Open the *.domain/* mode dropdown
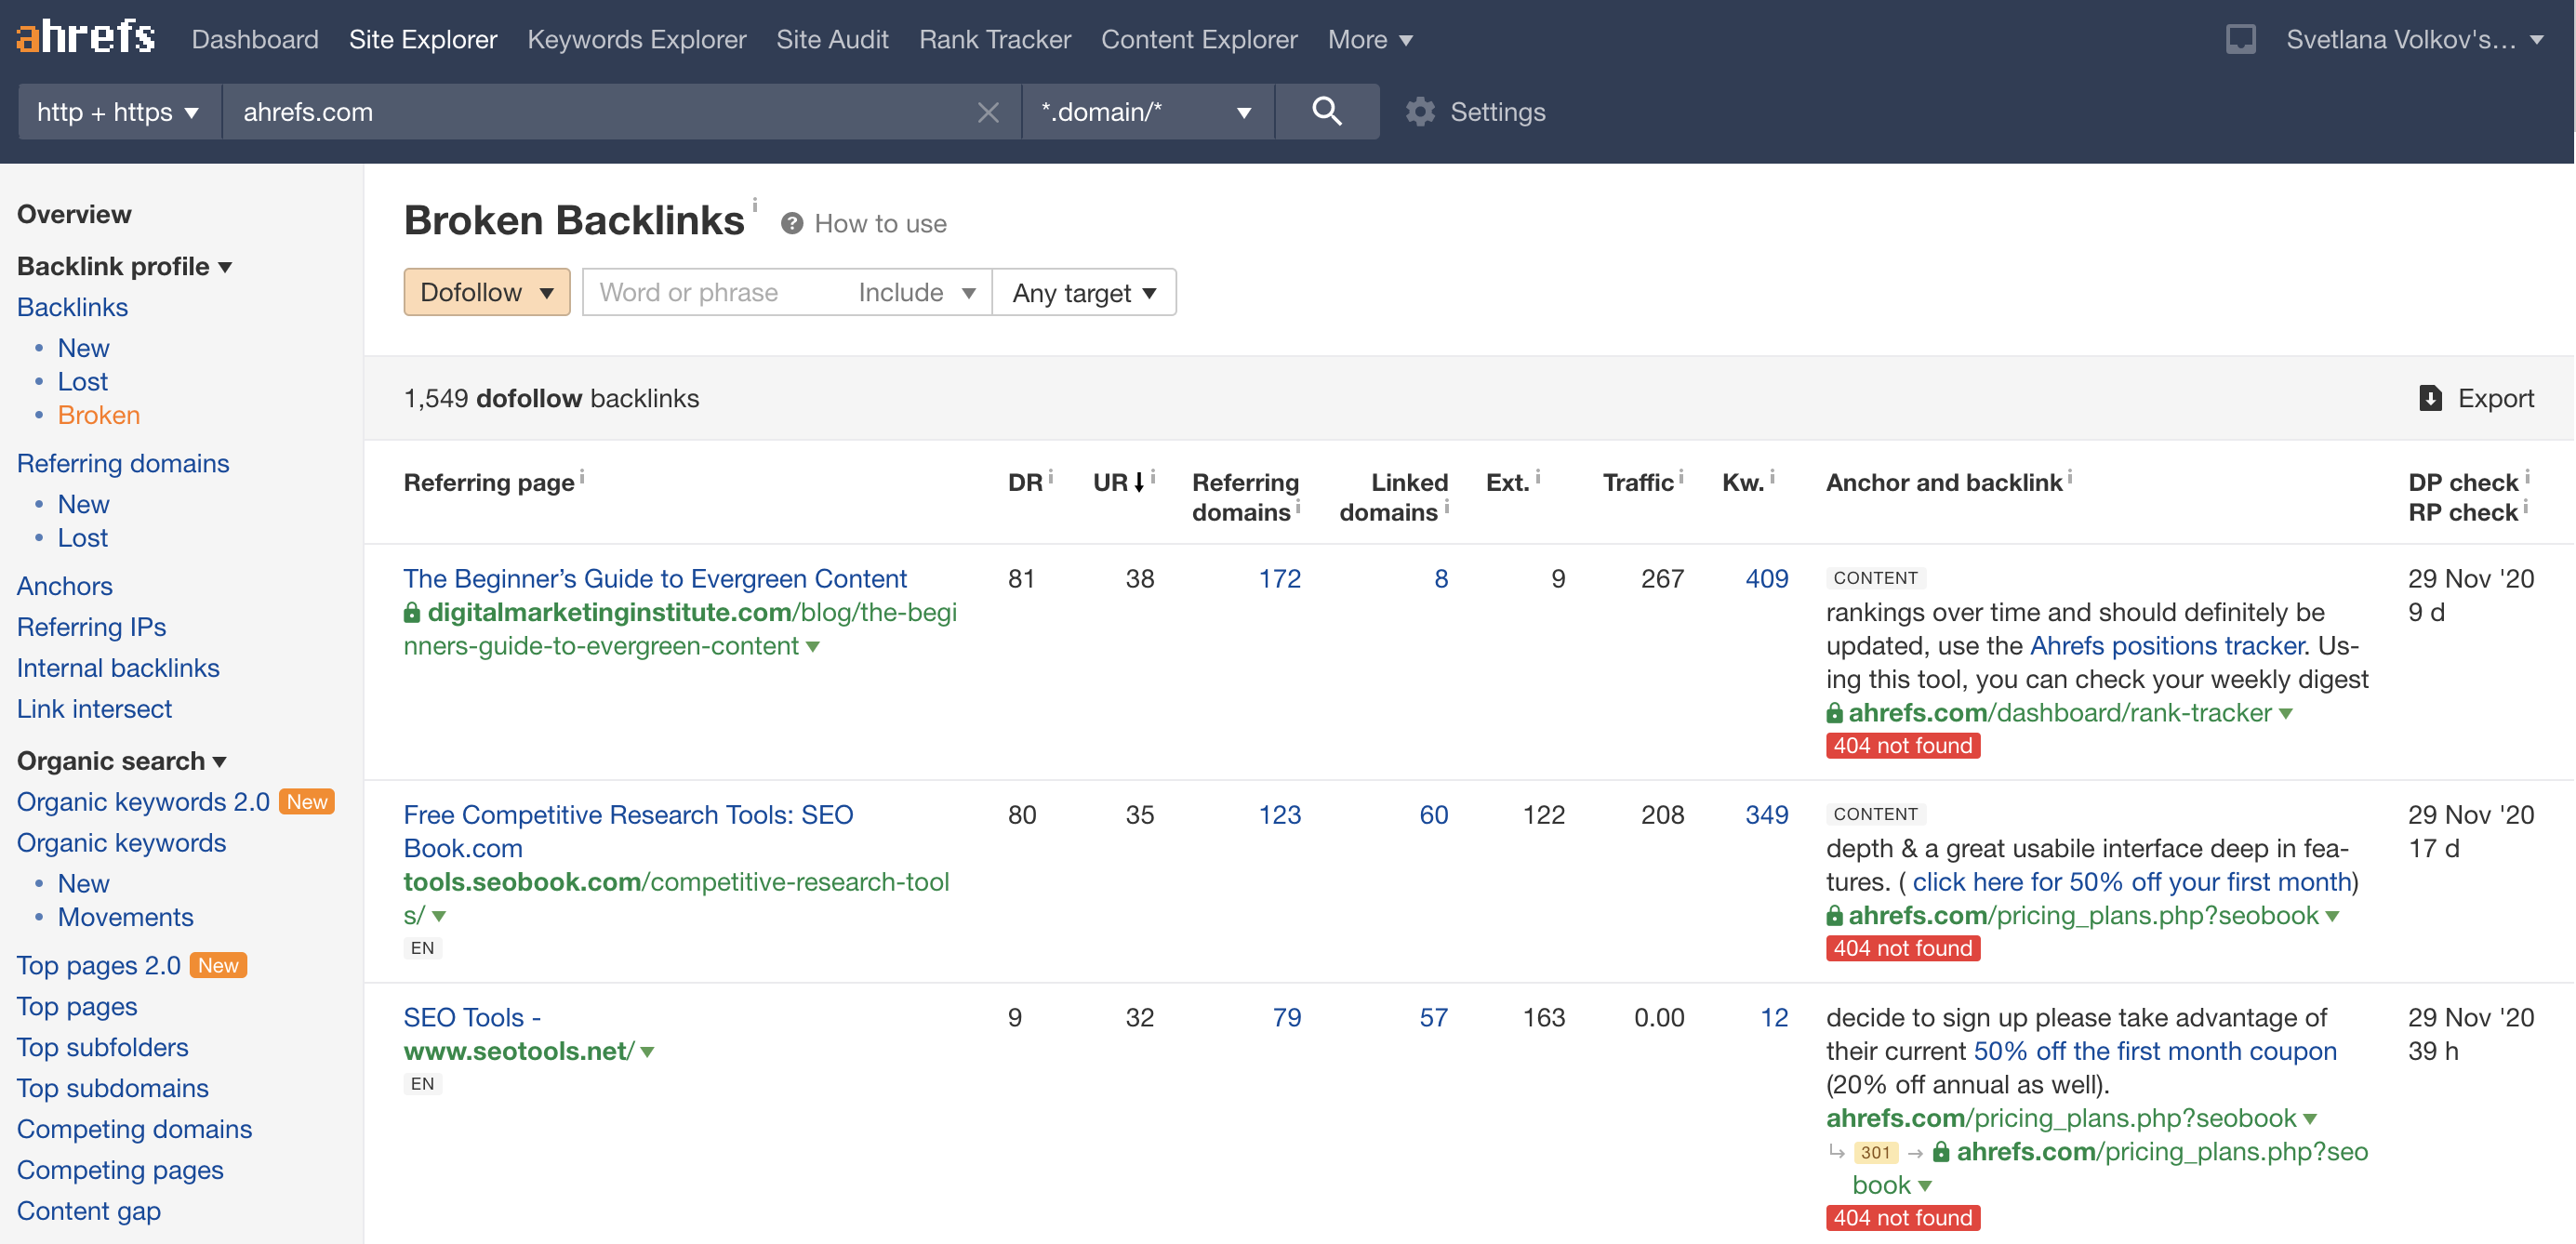 (1147, 111)
